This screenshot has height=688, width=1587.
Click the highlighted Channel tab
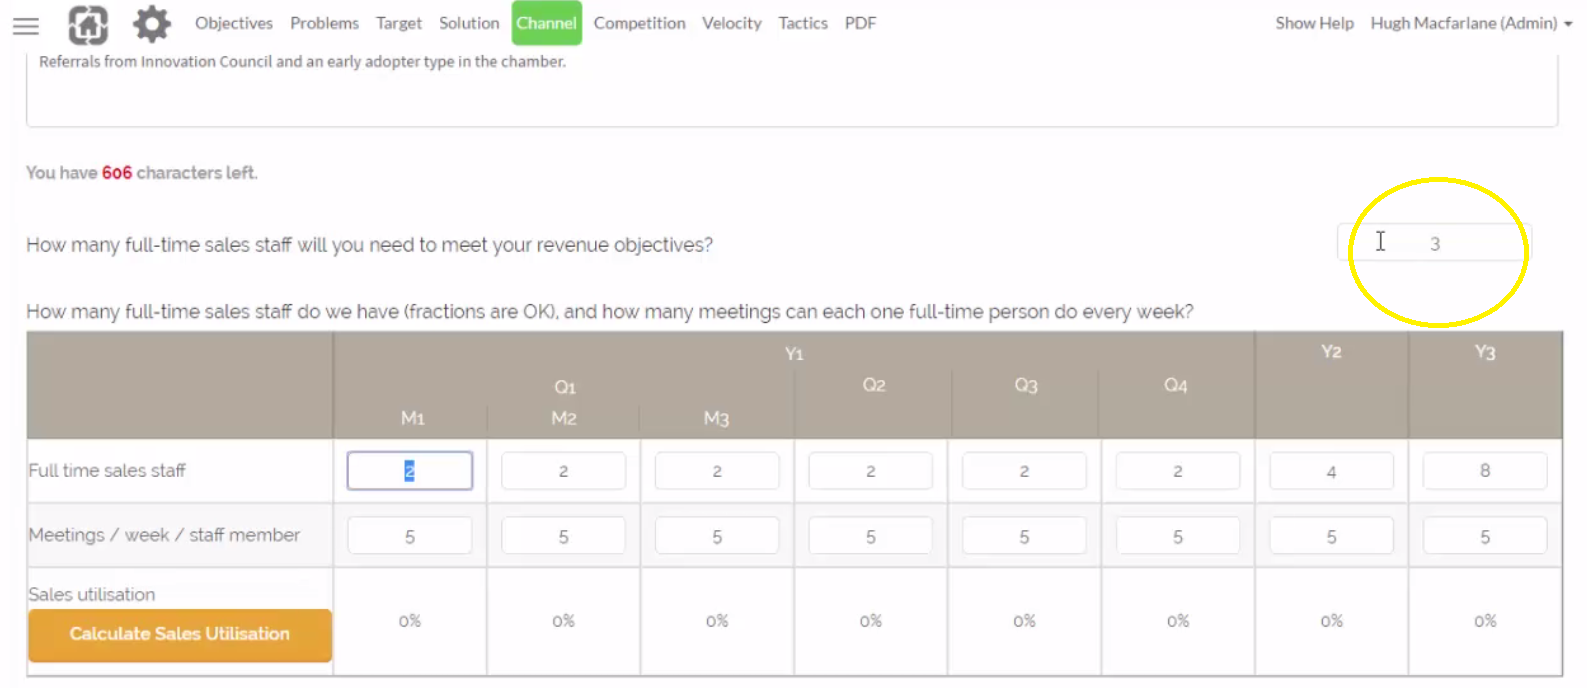546,23
